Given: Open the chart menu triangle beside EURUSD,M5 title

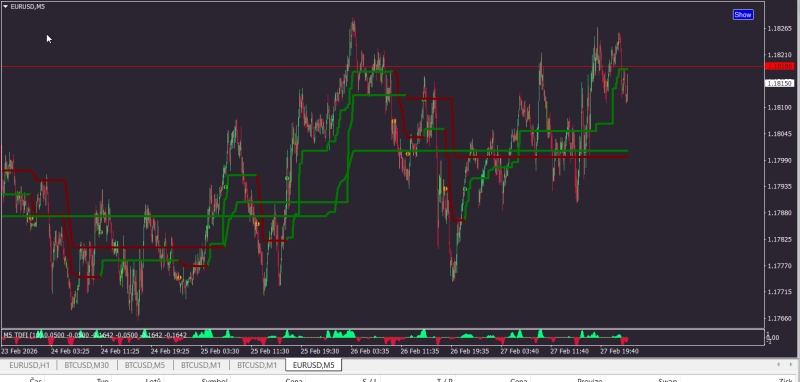Looking at the screenshot, I should point(5,7).
